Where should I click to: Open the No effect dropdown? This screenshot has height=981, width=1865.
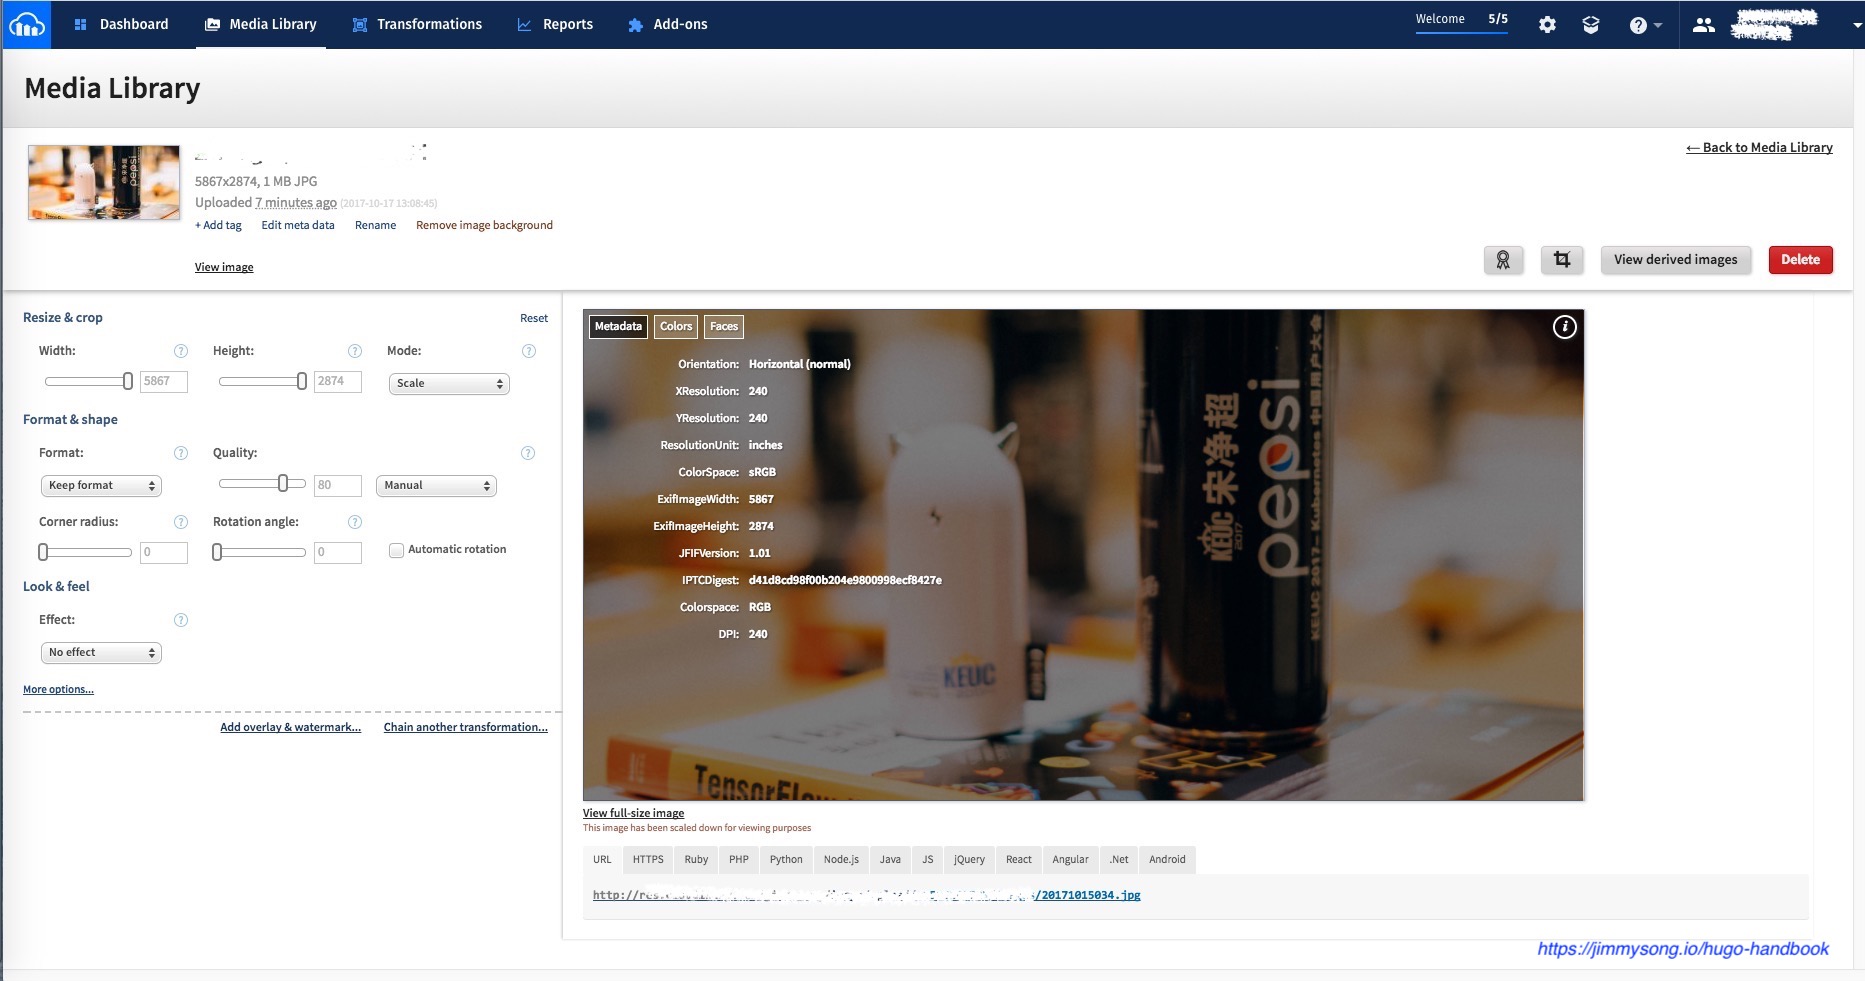pos(101,653)
